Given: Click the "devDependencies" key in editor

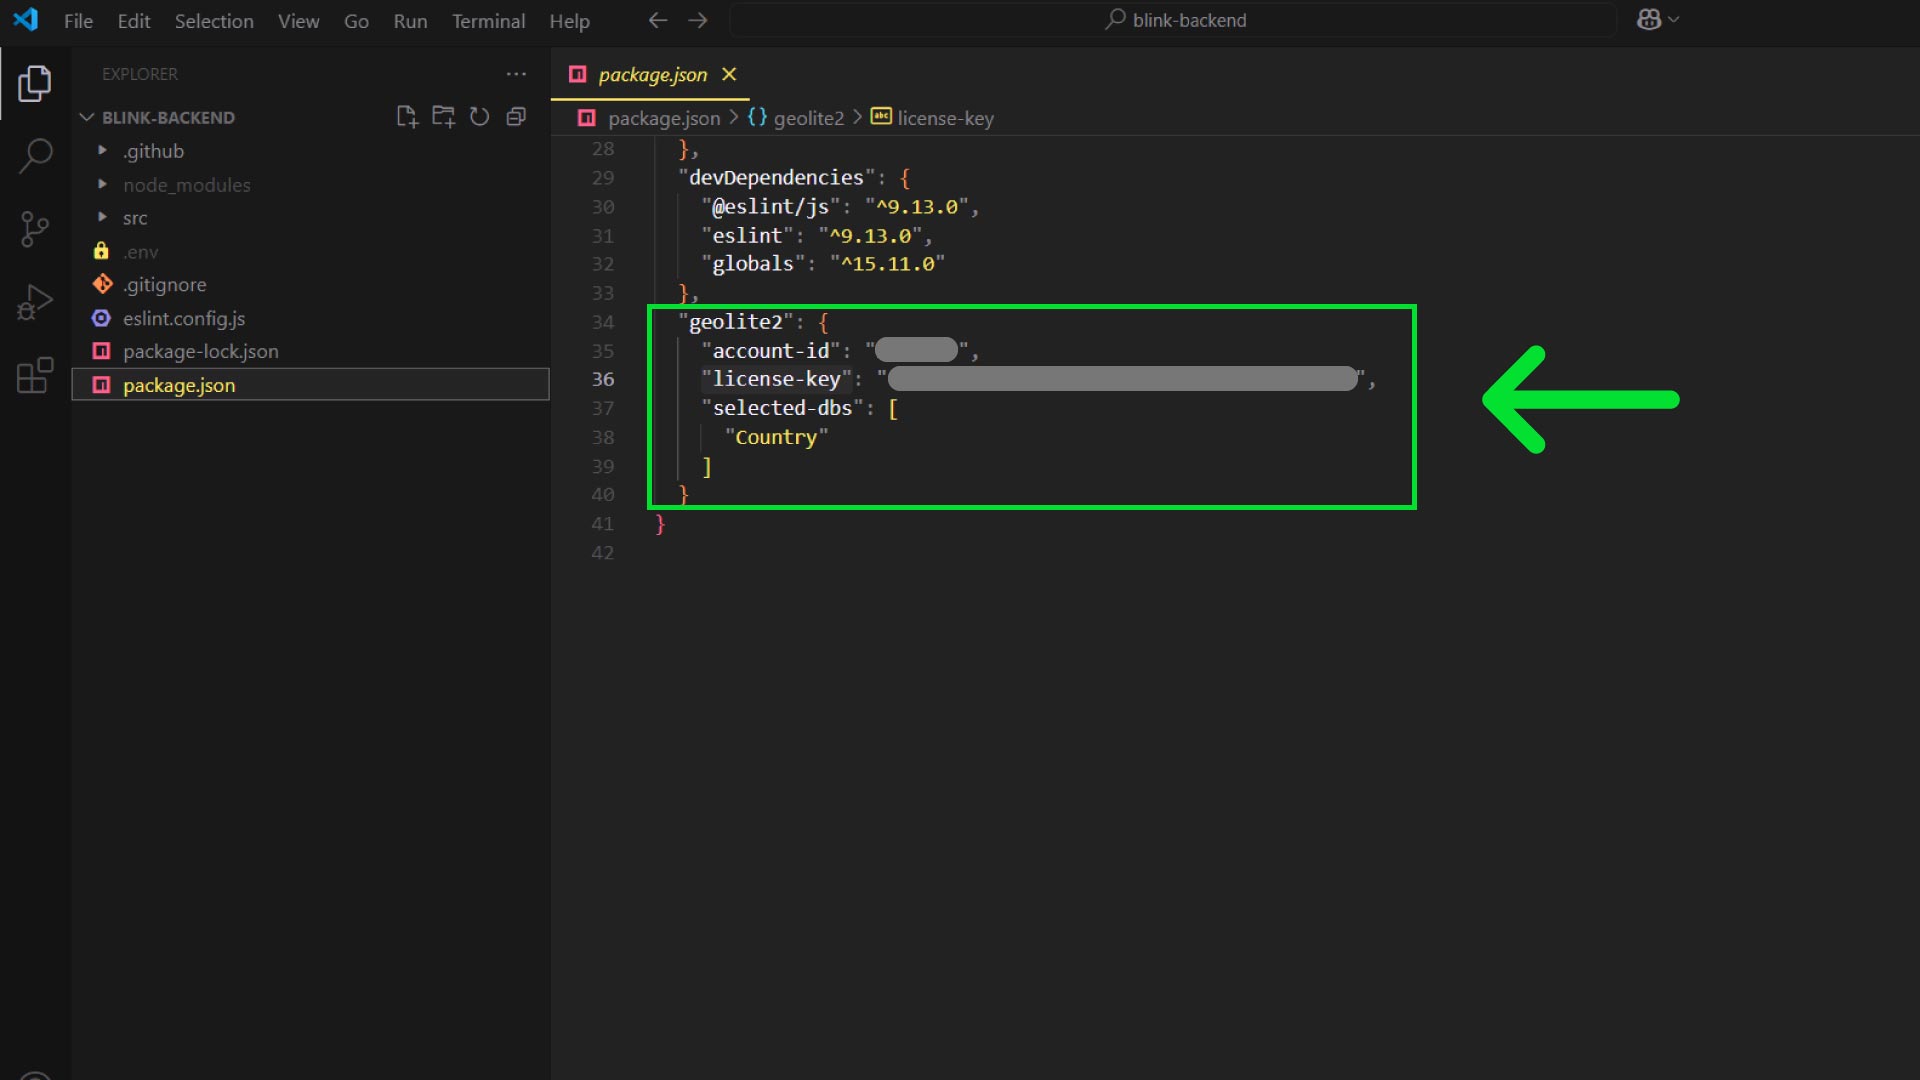Looking at the screenshot, I should pyautogui.click(x=776, y=178).
